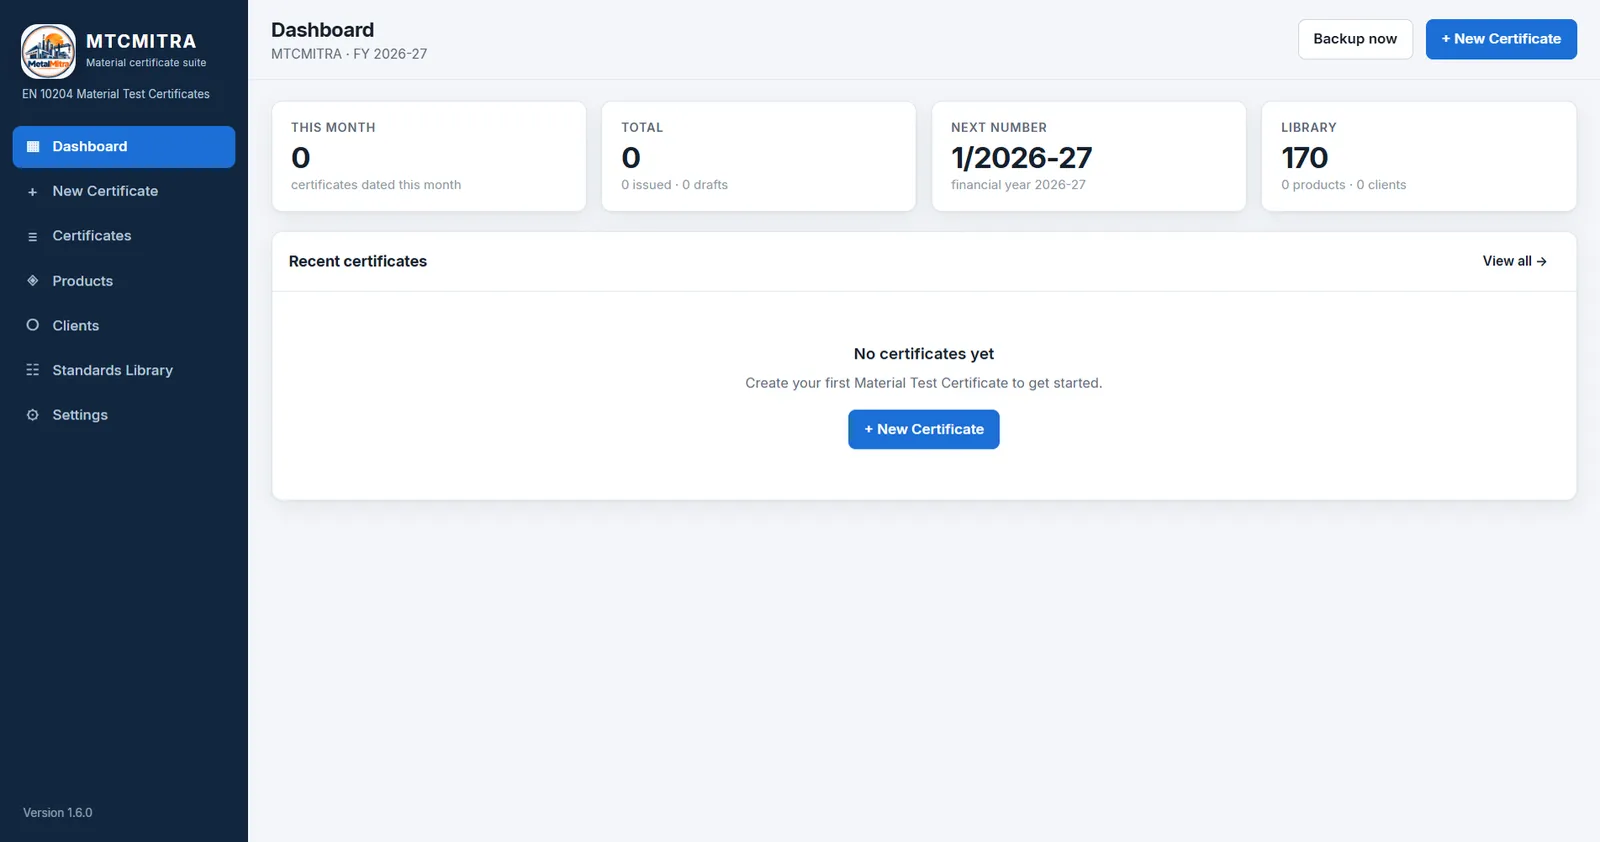Open Settings from the sidebar
Viewport: 1600px width, 842px height.
click(x=124, y=415)
